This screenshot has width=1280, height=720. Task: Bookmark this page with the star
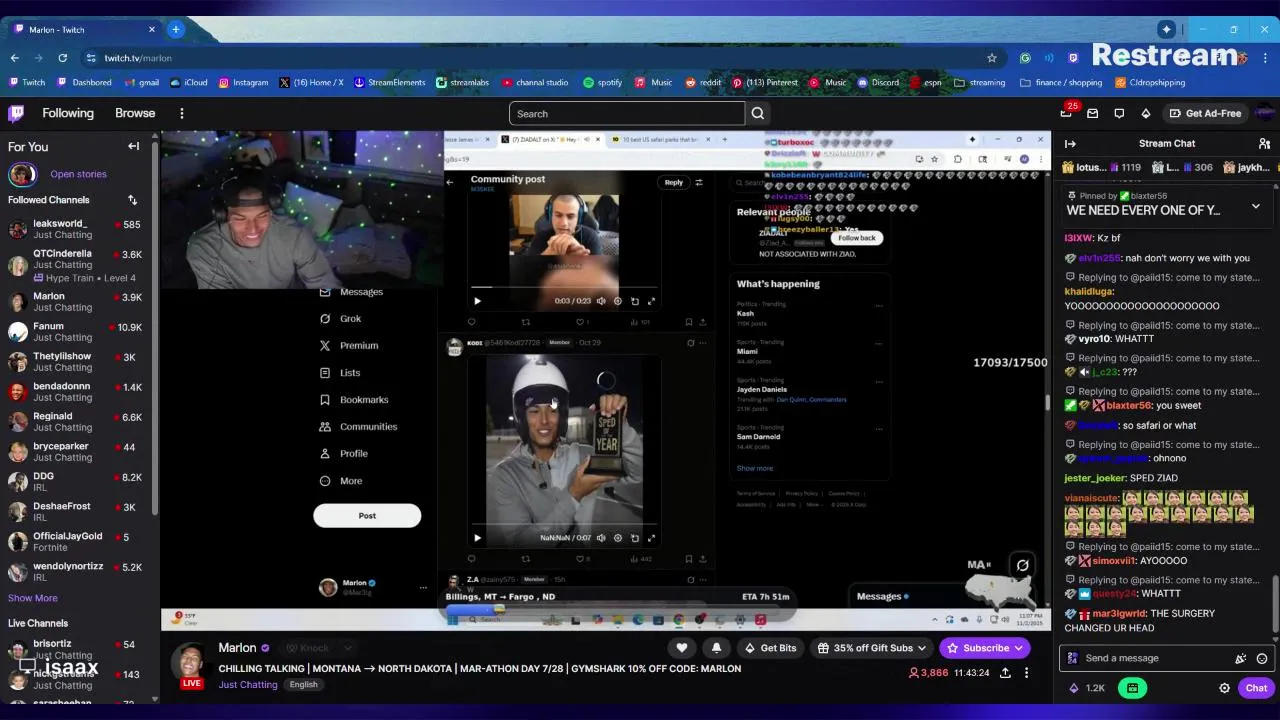pyautogui.click(x=992, y=58)
